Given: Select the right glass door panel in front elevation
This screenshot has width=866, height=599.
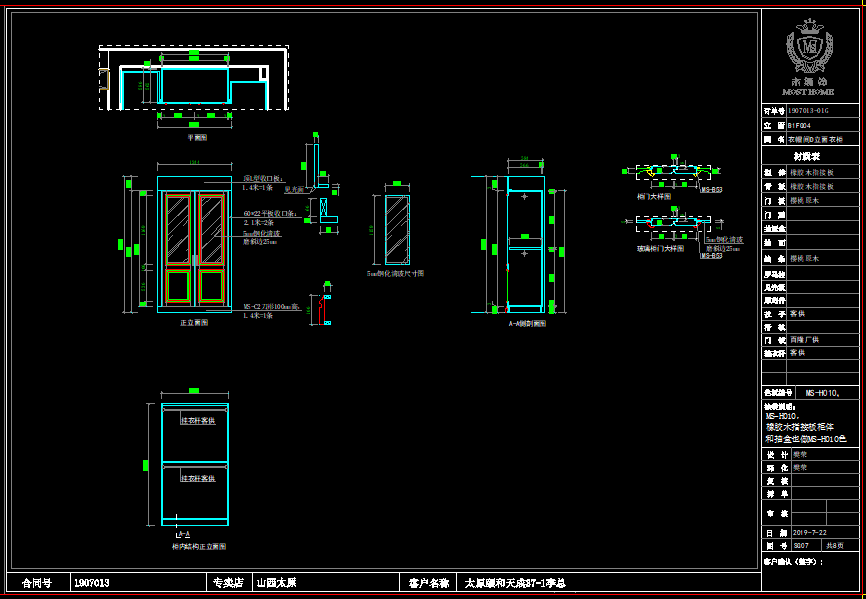Looking at the screenshot, I should (211, 229).
